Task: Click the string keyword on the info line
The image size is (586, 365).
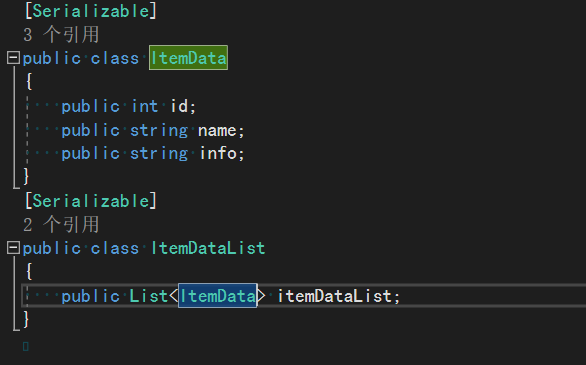Action: (x=159, y=154)
